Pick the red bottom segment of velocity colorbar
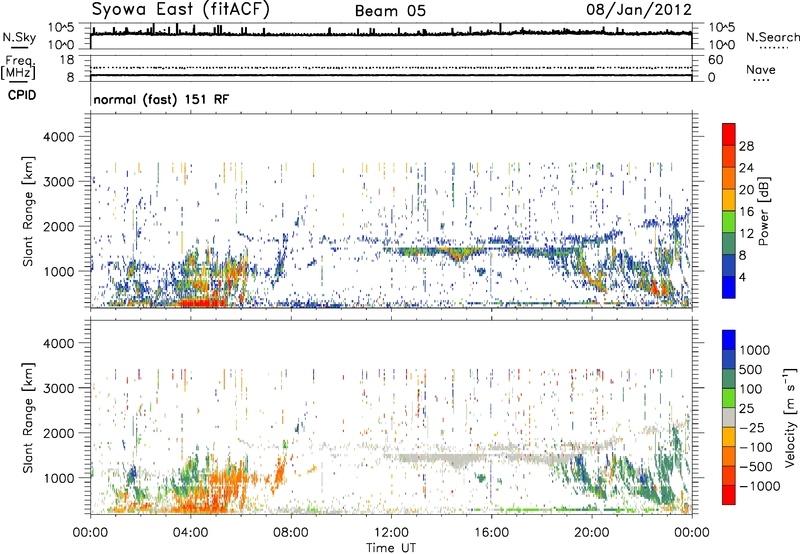Viewport: 800px width, 554px height. (729, 495)
